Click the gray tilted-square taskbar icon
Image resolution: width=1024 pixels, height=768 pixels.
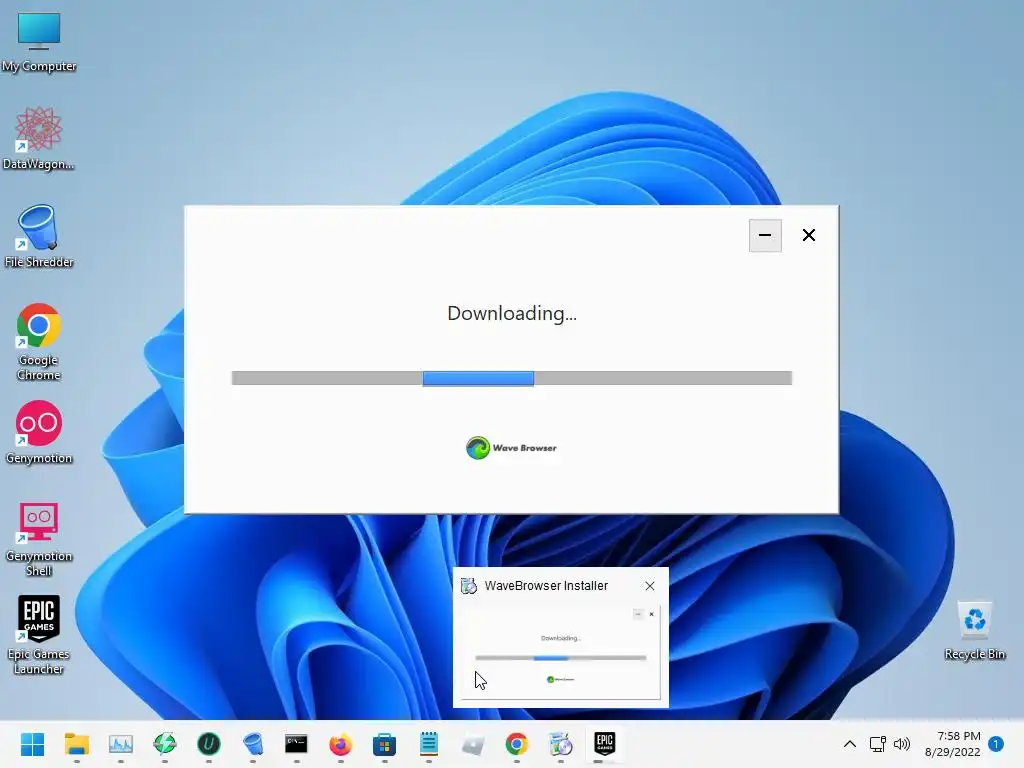point(473,744)
